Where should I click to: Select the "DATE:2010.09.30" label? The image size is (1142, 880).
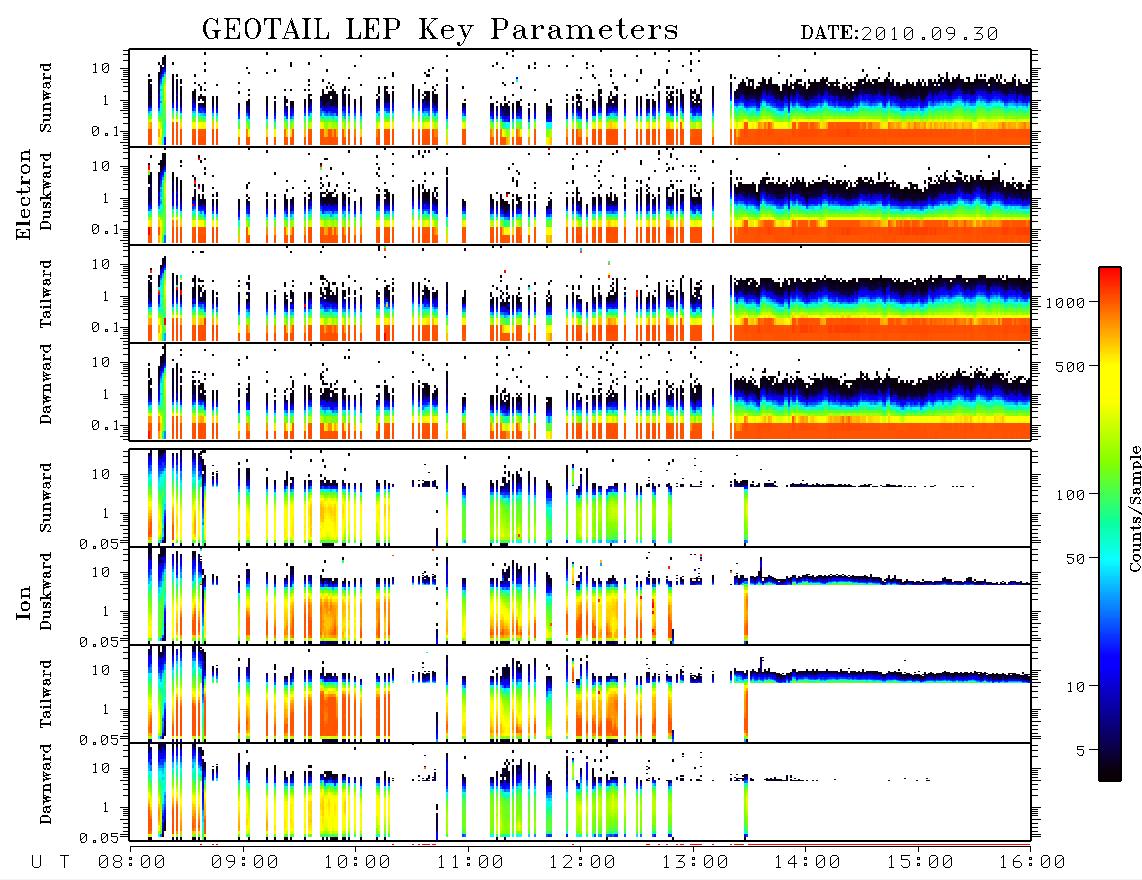pyautogui.click(x=899, y=33)
